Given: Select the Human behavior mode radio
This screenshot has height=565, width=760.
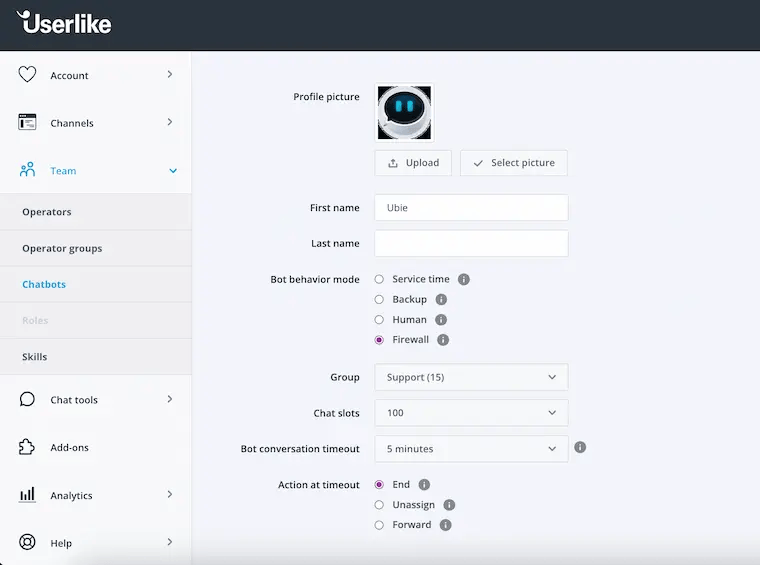Looking at the screenshot, I should pos(379,320).
